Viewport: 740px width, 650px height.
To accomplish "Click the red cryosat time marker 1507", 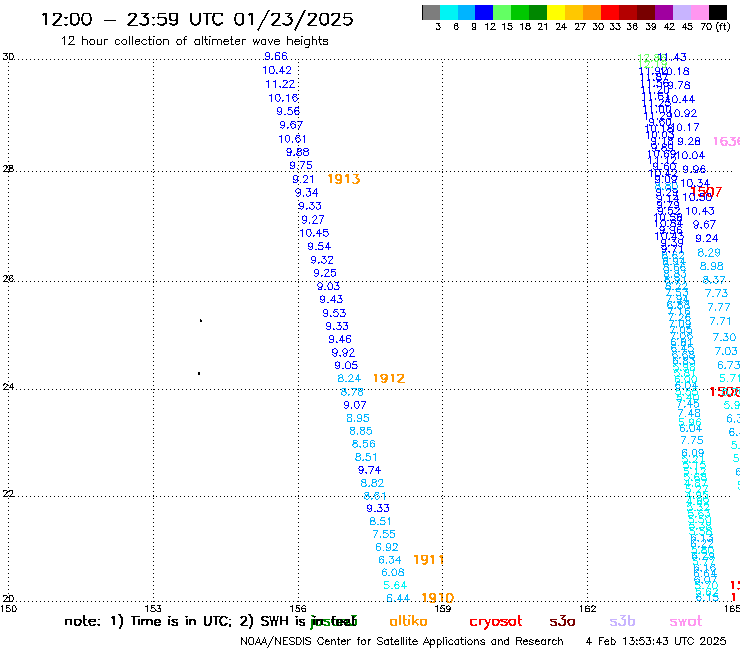I will [706, 192].
